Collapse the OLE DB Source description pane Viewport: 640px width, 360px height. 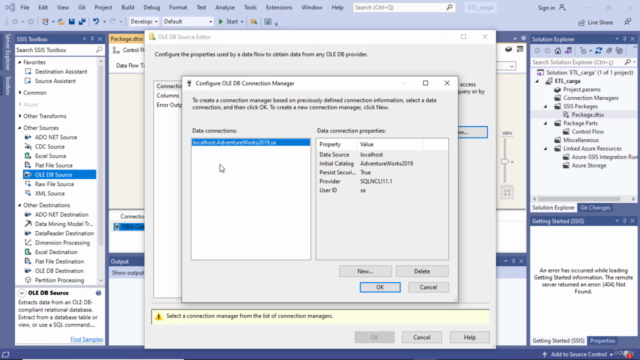pos(22,293)
